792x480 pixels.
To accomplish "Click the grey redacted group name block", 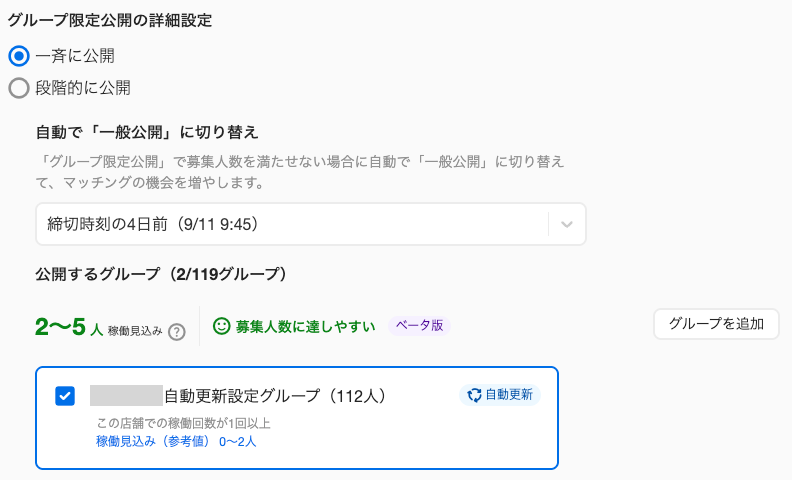I will (126, 396).
